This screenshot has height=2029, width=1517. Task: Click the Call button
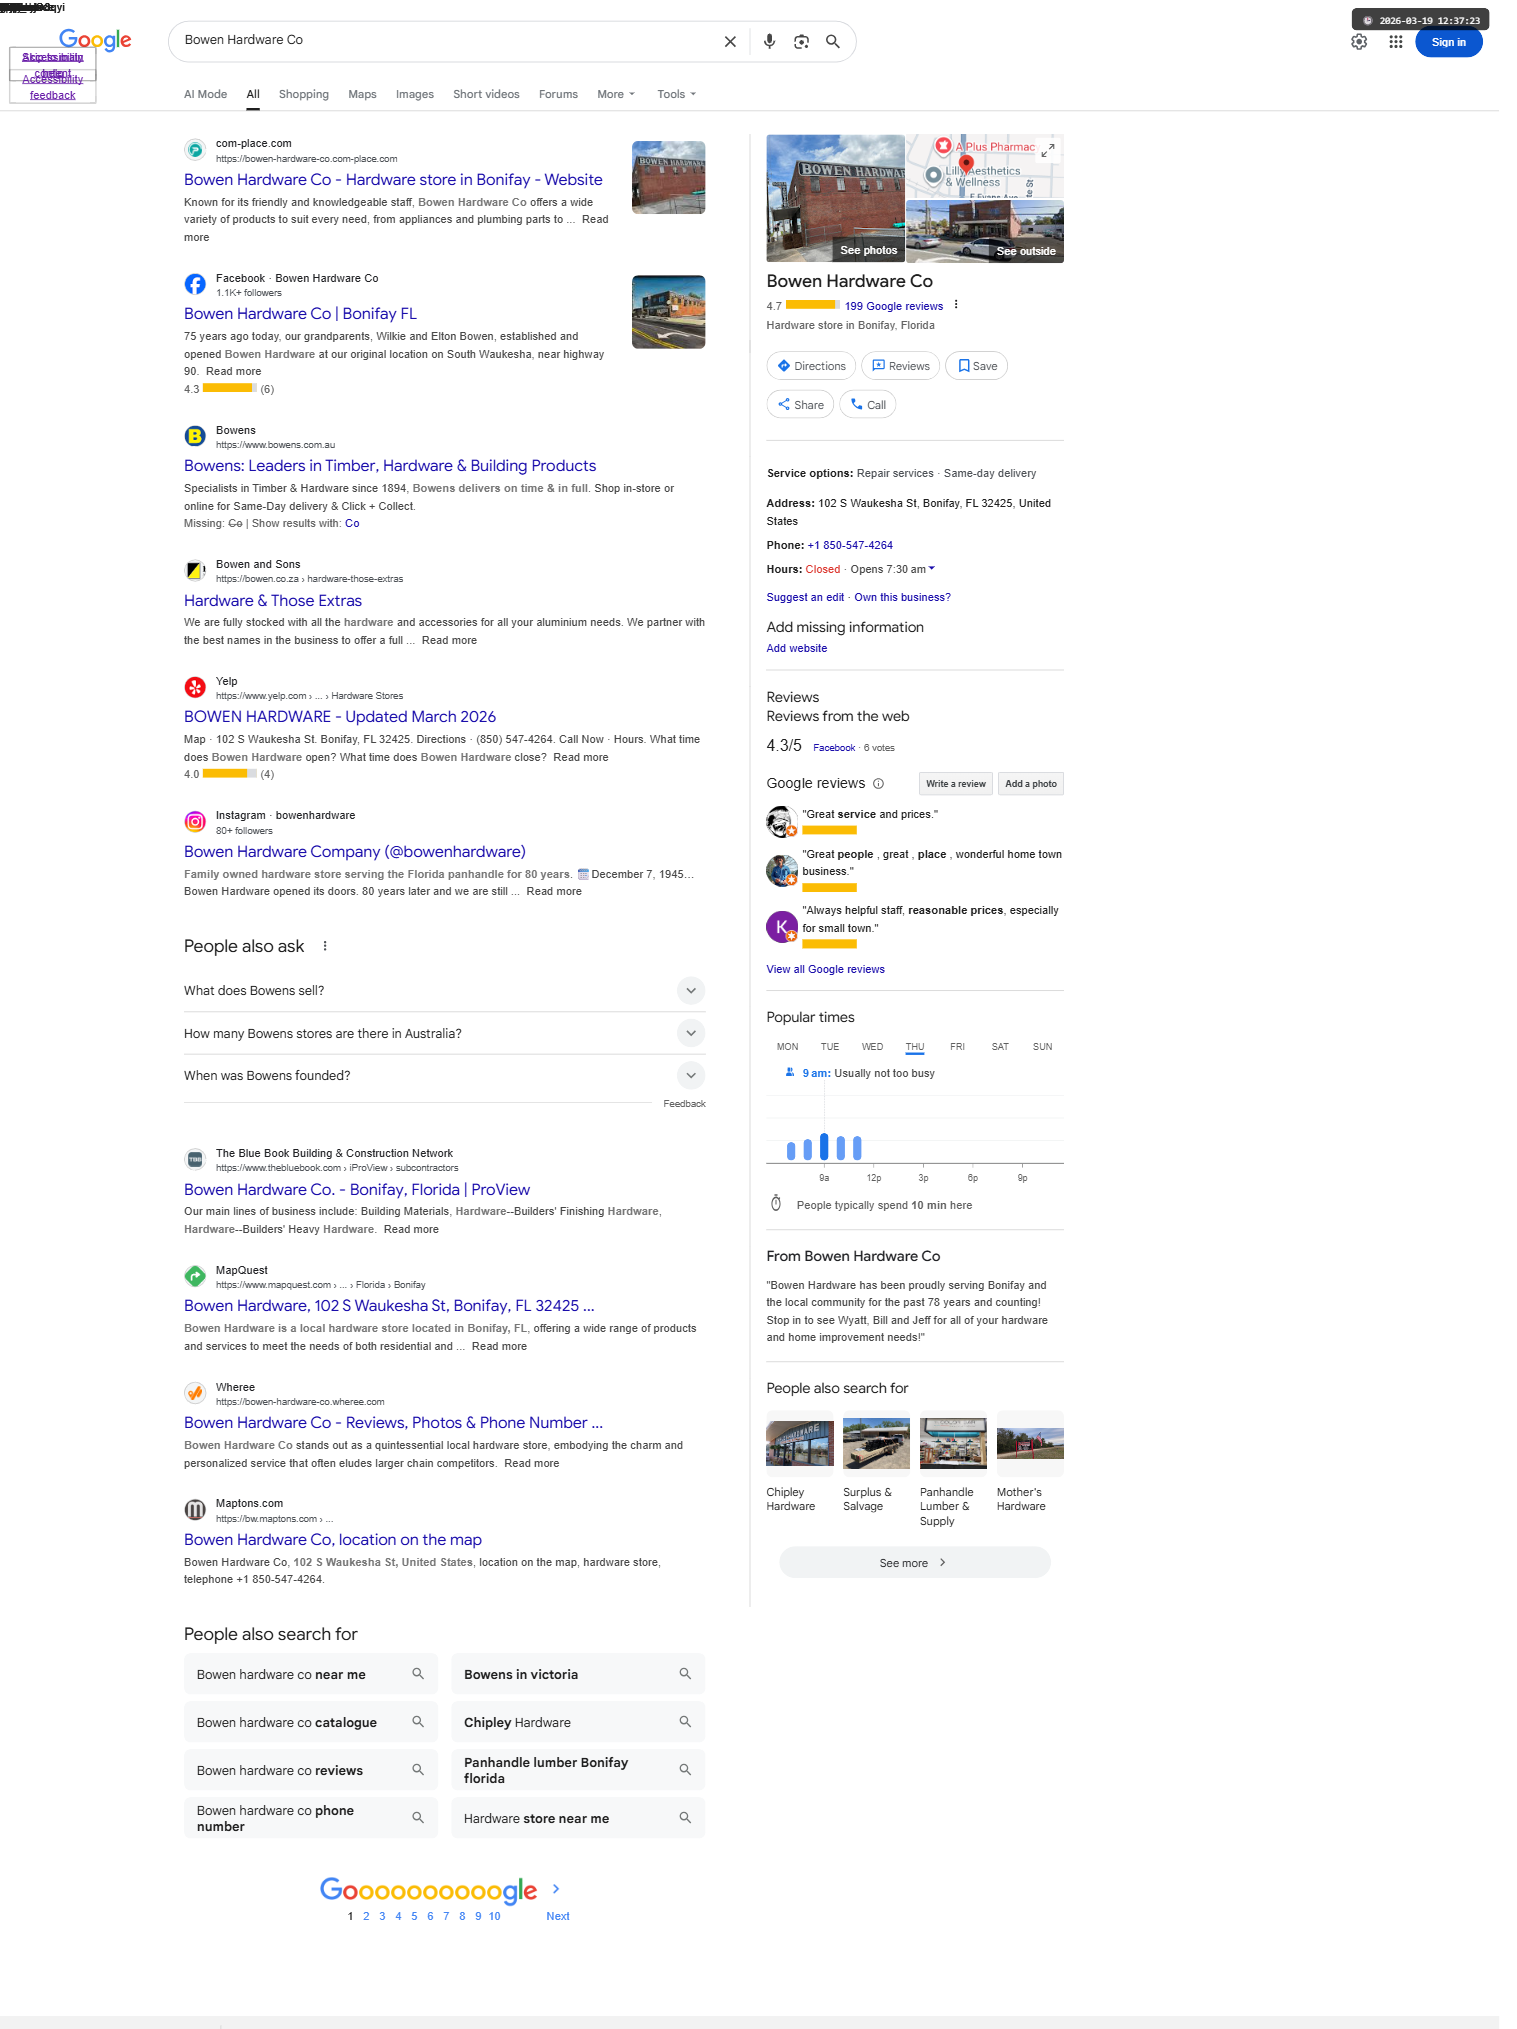[x=868, y=405]
